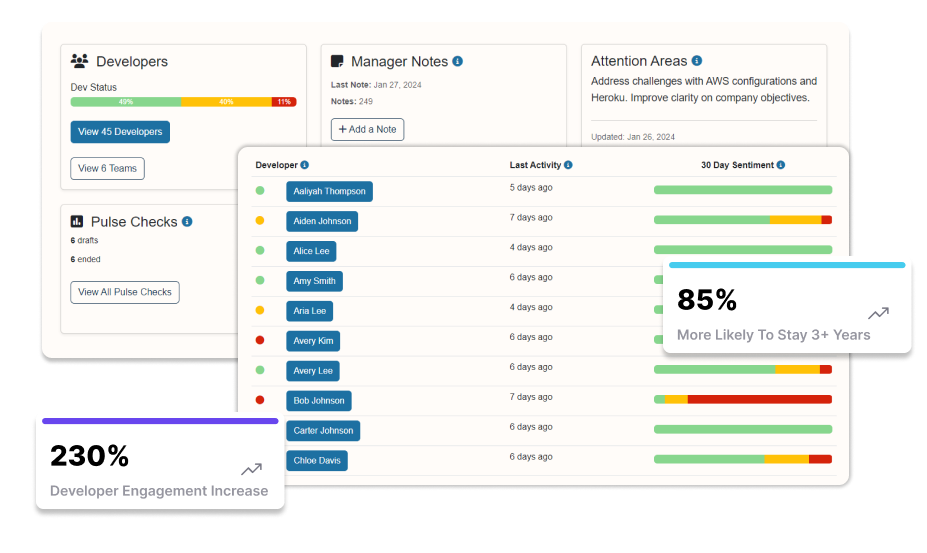Screen dimensions: 927x553
Task: Click Avery Lee's sentiment bar
Action: (x=743, y=370)
